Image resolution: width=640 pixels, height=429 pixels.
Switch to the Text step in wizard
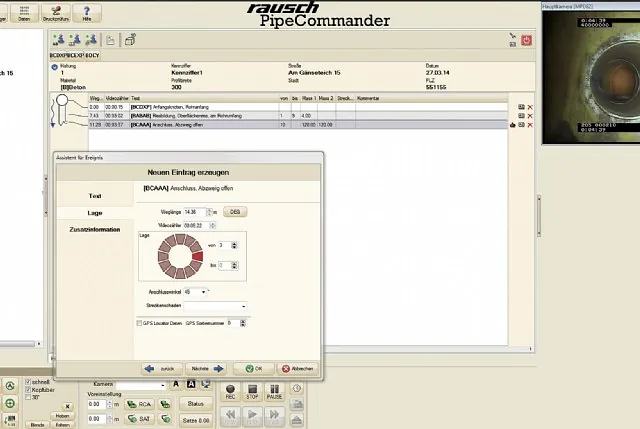tap(95, 196)
